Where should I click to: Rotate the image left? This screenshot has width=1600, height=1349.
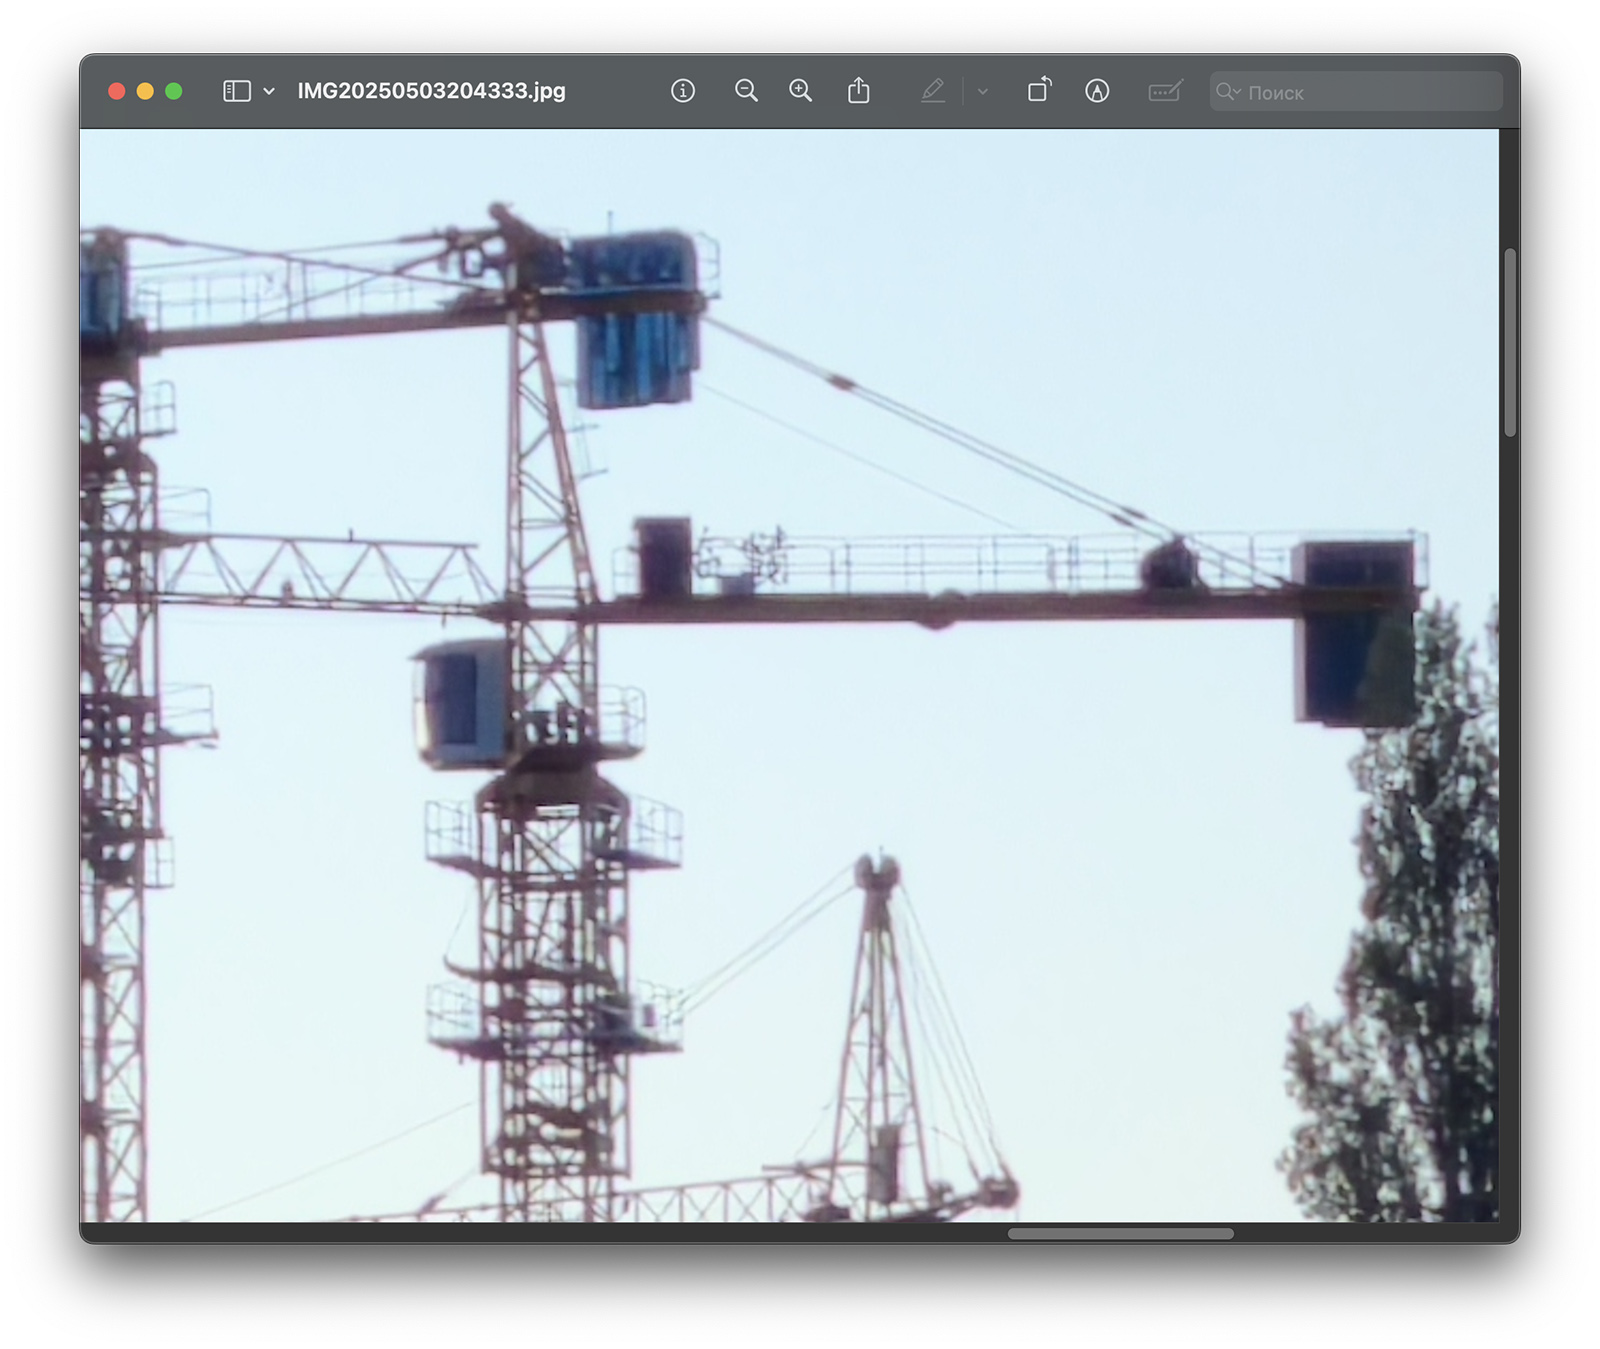pyautogui.click(x=1040, y=90)
